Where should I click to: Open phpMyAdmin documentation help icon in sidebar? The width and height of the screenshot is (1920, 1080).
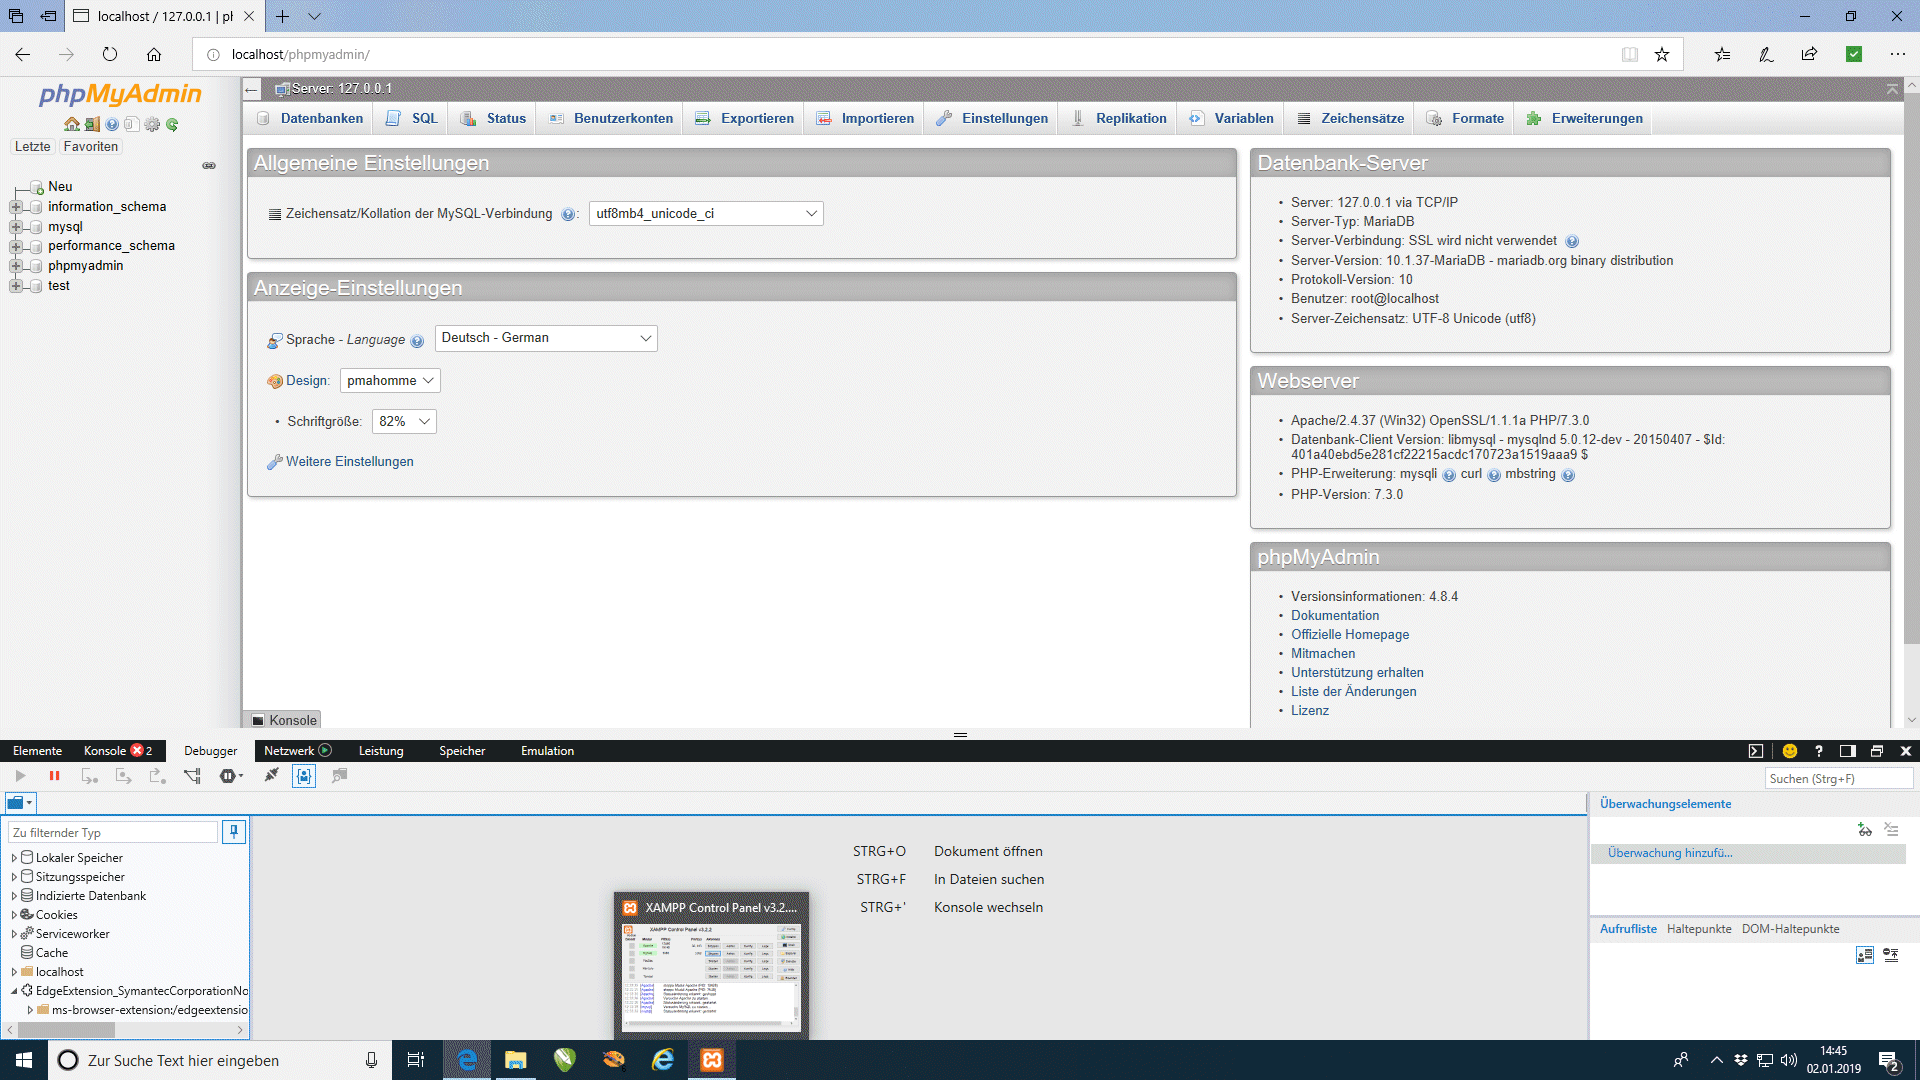click(112, 124)
